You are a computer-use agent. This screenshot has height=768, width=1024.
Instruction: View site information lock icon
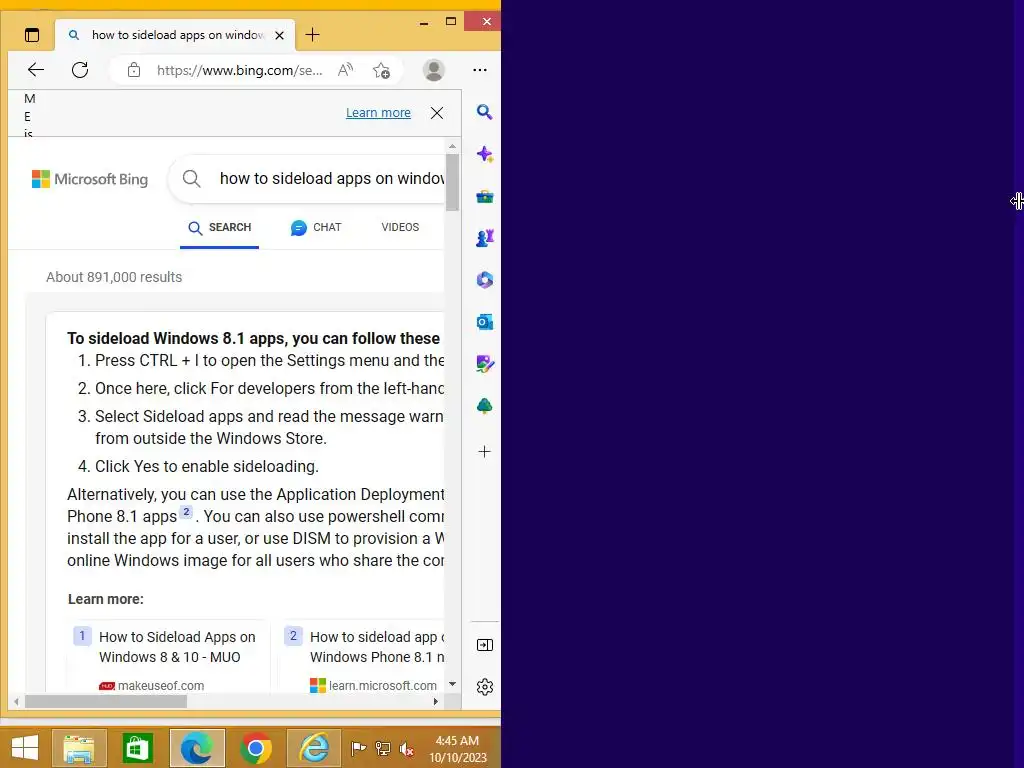click(134, 70)
